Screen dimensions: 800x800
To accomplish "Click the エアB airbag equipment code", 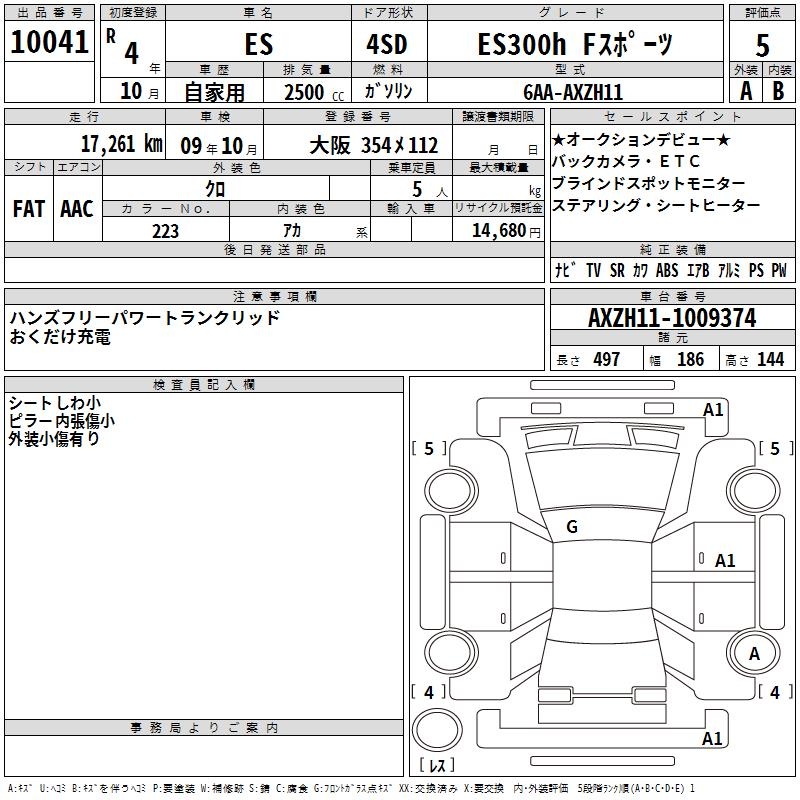I will click(x=698, y=270).
